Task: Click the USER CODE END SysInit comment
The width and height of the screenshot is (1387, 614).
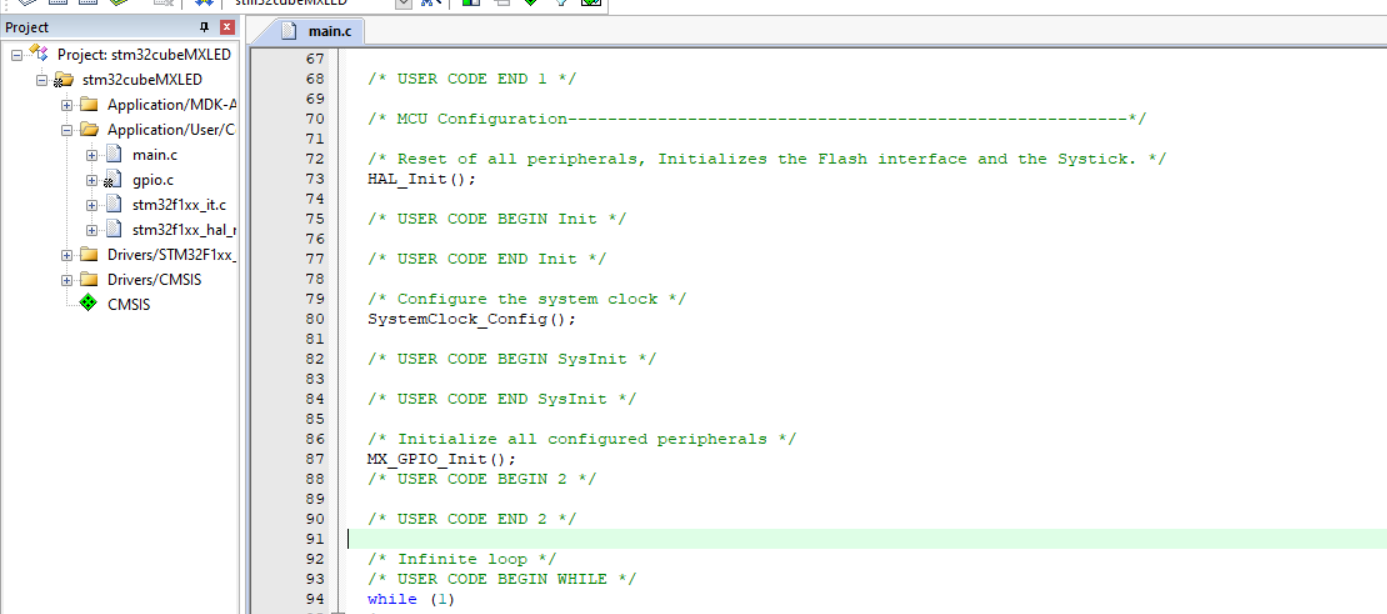Action: coord(501,399)
